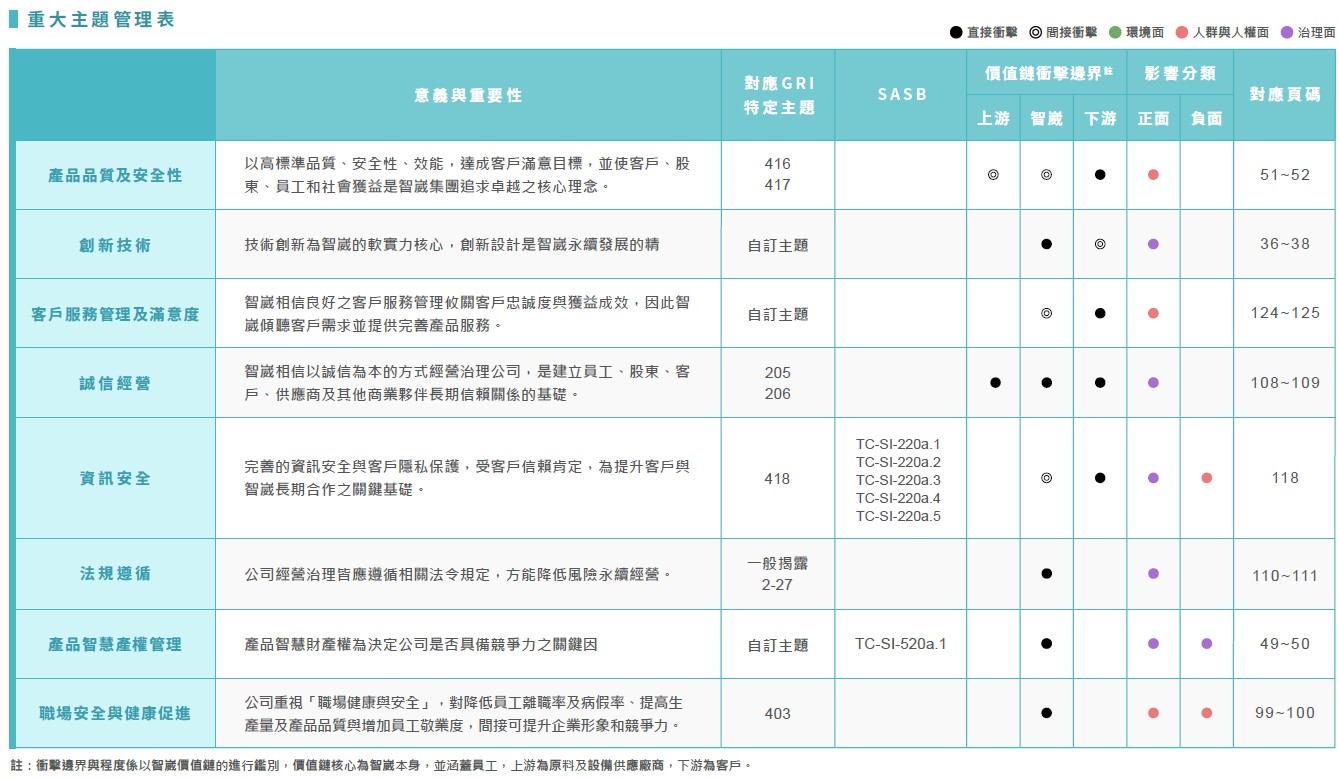Click the 客戶服務管理及滿意度 topic cell
The image size is (1338, 778).
click(115, 313)
